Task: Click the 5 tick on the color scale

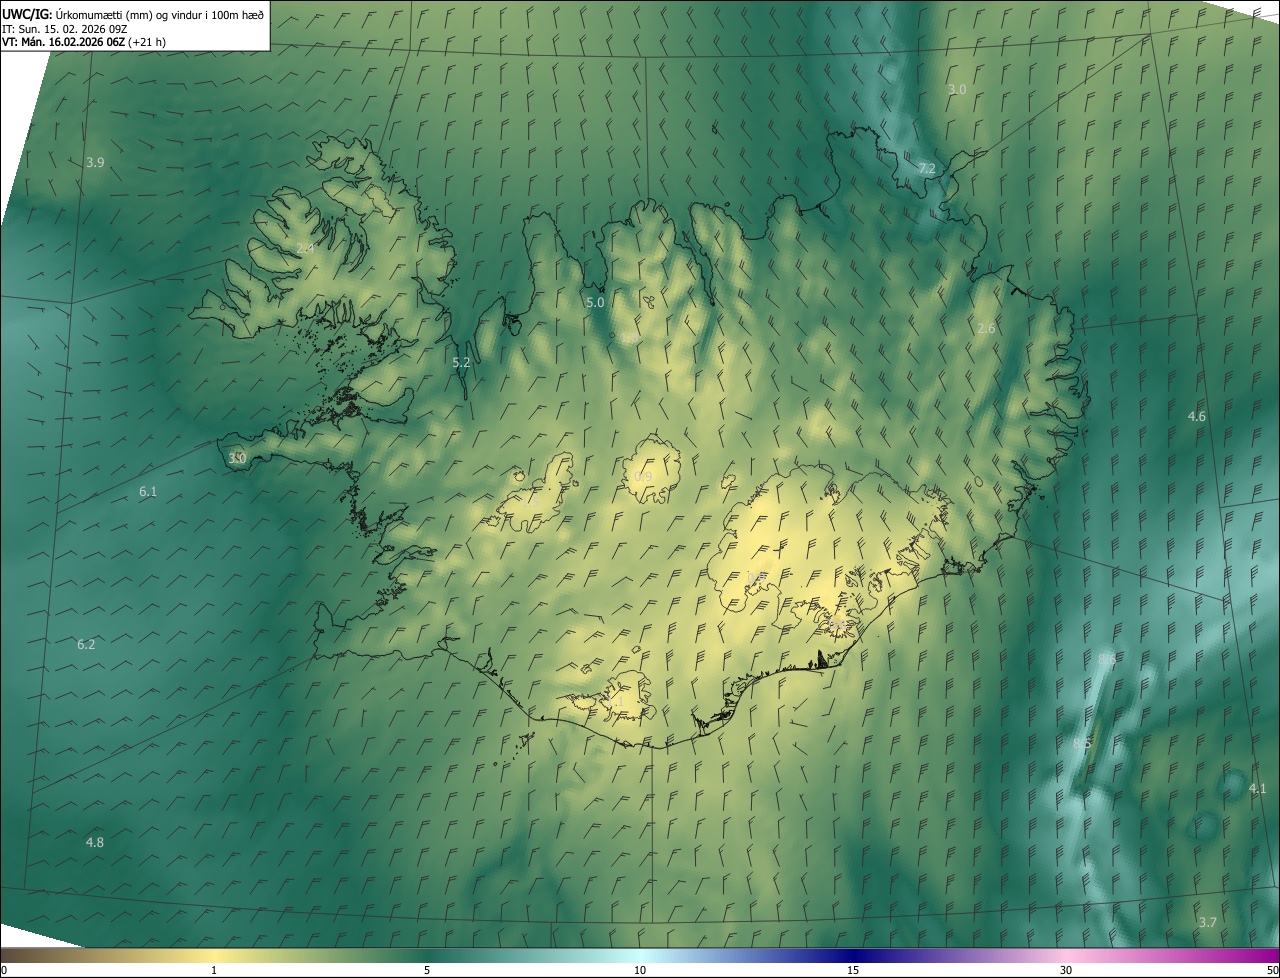Action: coord(427,970)
